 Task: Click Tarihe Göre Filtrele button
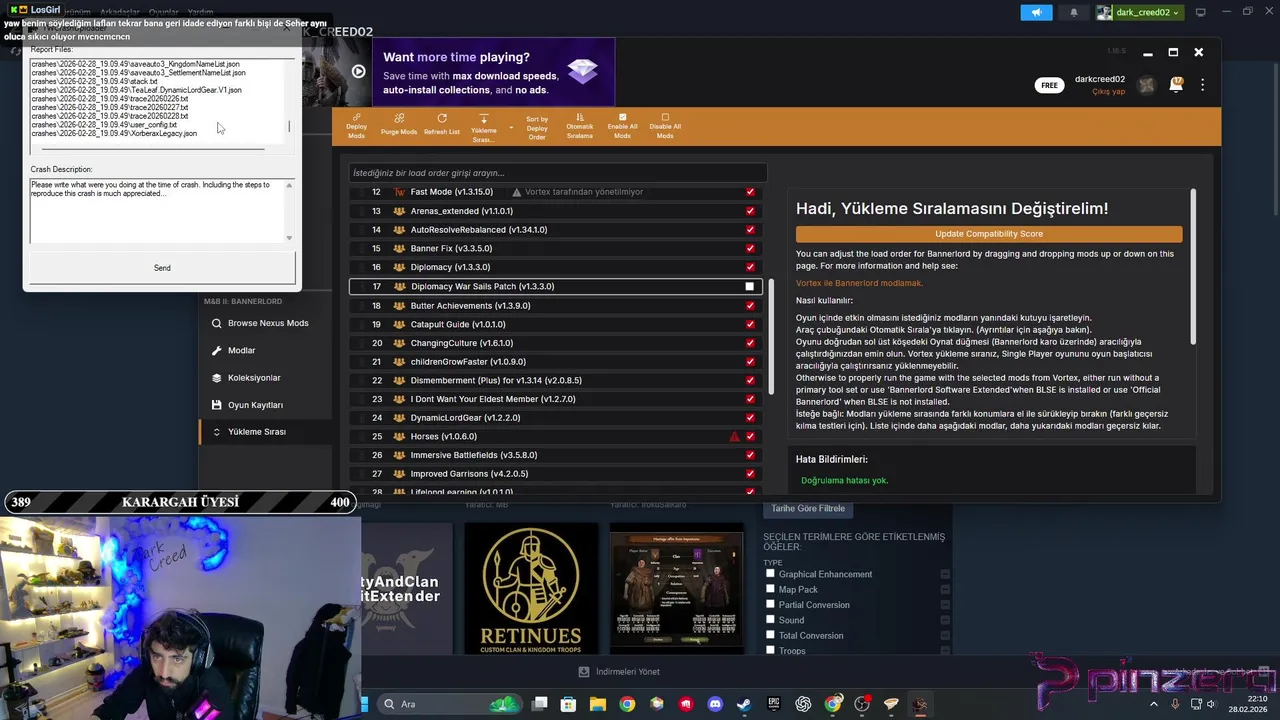(808, 509)
